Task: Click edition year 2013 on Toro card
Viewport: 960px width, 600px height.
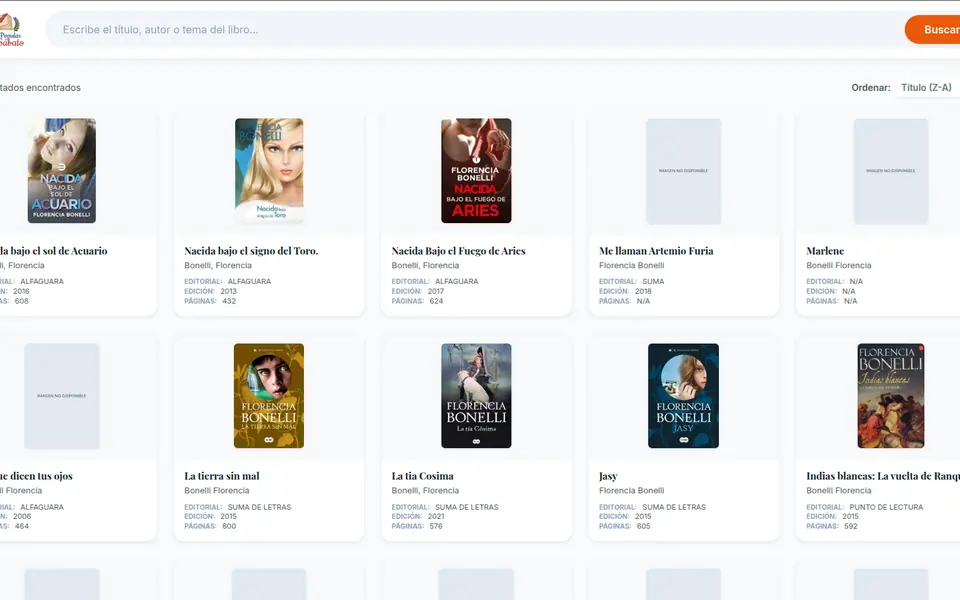Action: point(228,291)
